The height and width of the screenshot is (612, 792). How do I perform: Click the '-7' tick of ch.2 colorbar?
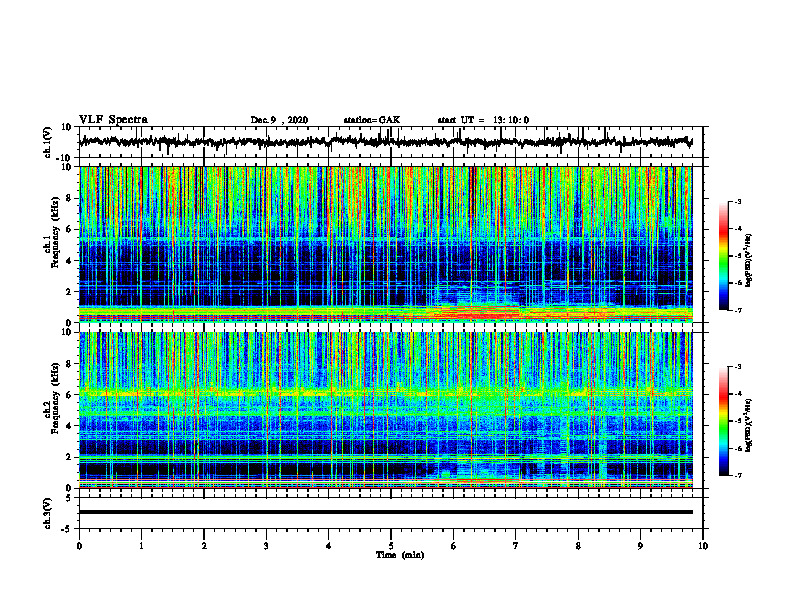pyautogui.click(x=737, y=475)
